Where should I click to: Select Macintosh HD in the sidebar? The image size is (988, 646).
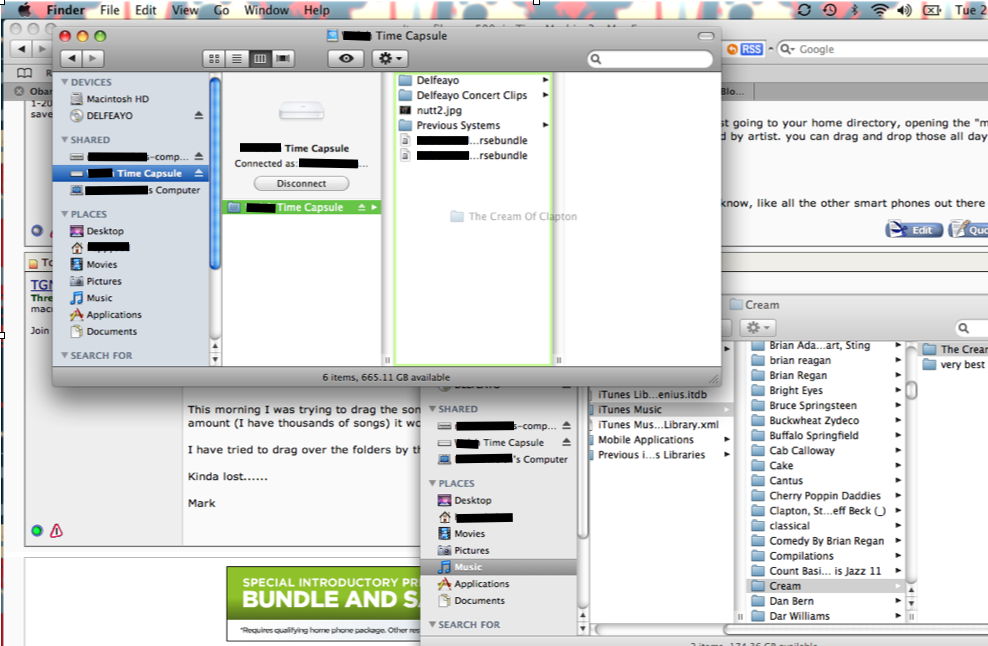tap(117, 99)
